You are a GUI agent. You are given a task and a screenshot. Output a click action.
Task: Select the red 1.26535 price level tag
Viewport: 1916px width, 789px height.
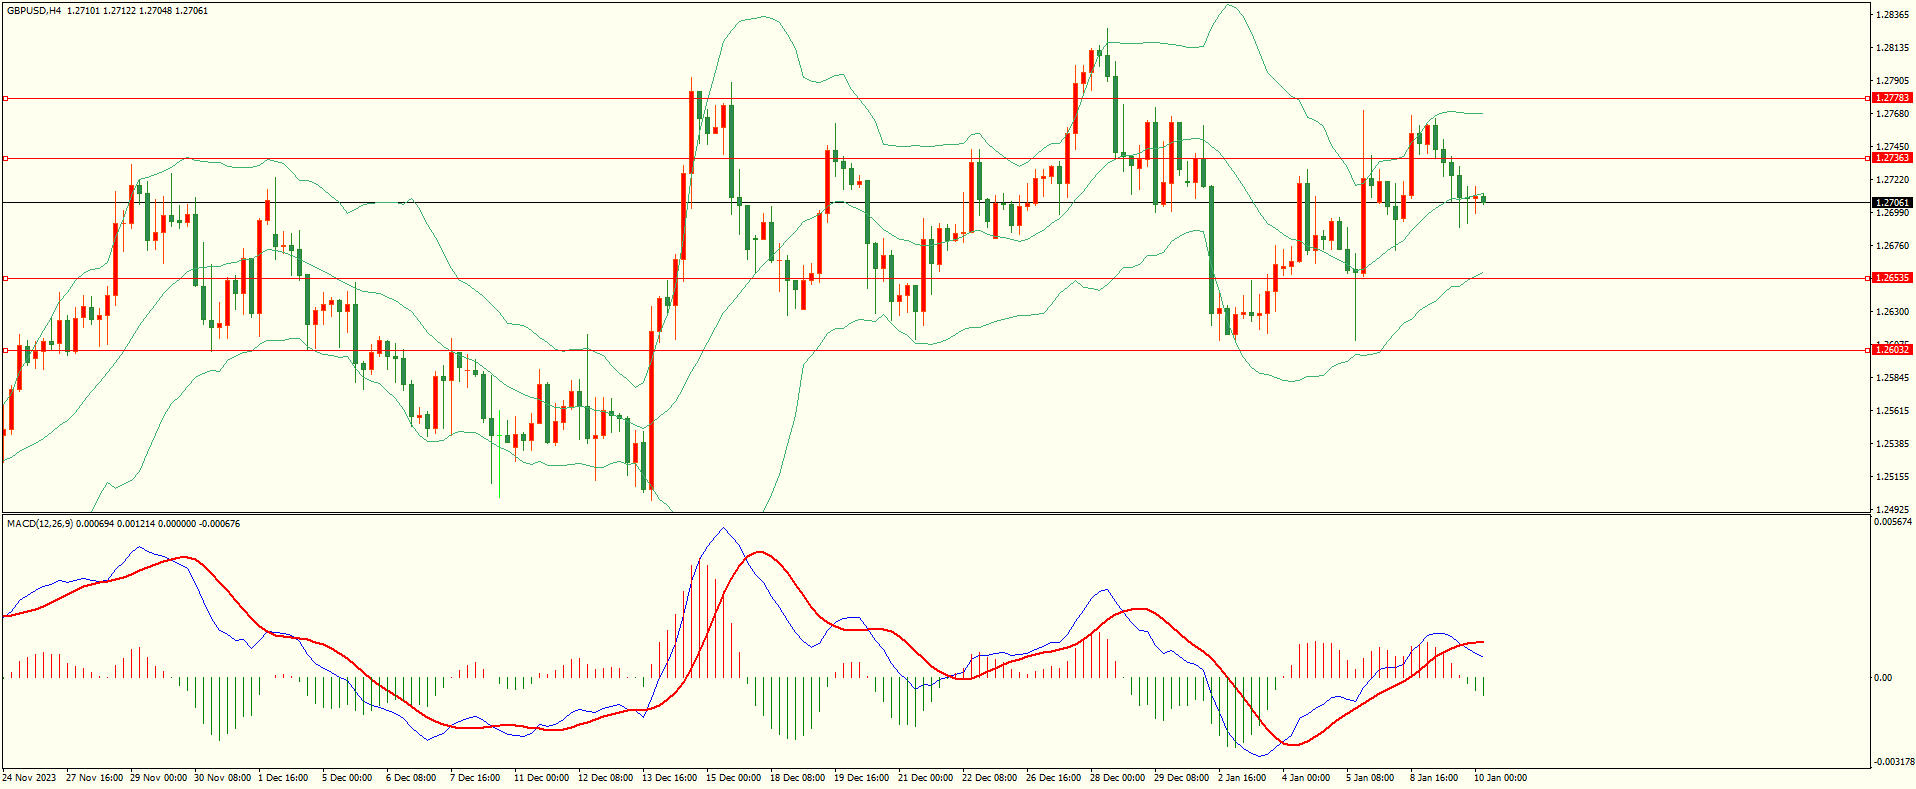(x=1892, y=278)
